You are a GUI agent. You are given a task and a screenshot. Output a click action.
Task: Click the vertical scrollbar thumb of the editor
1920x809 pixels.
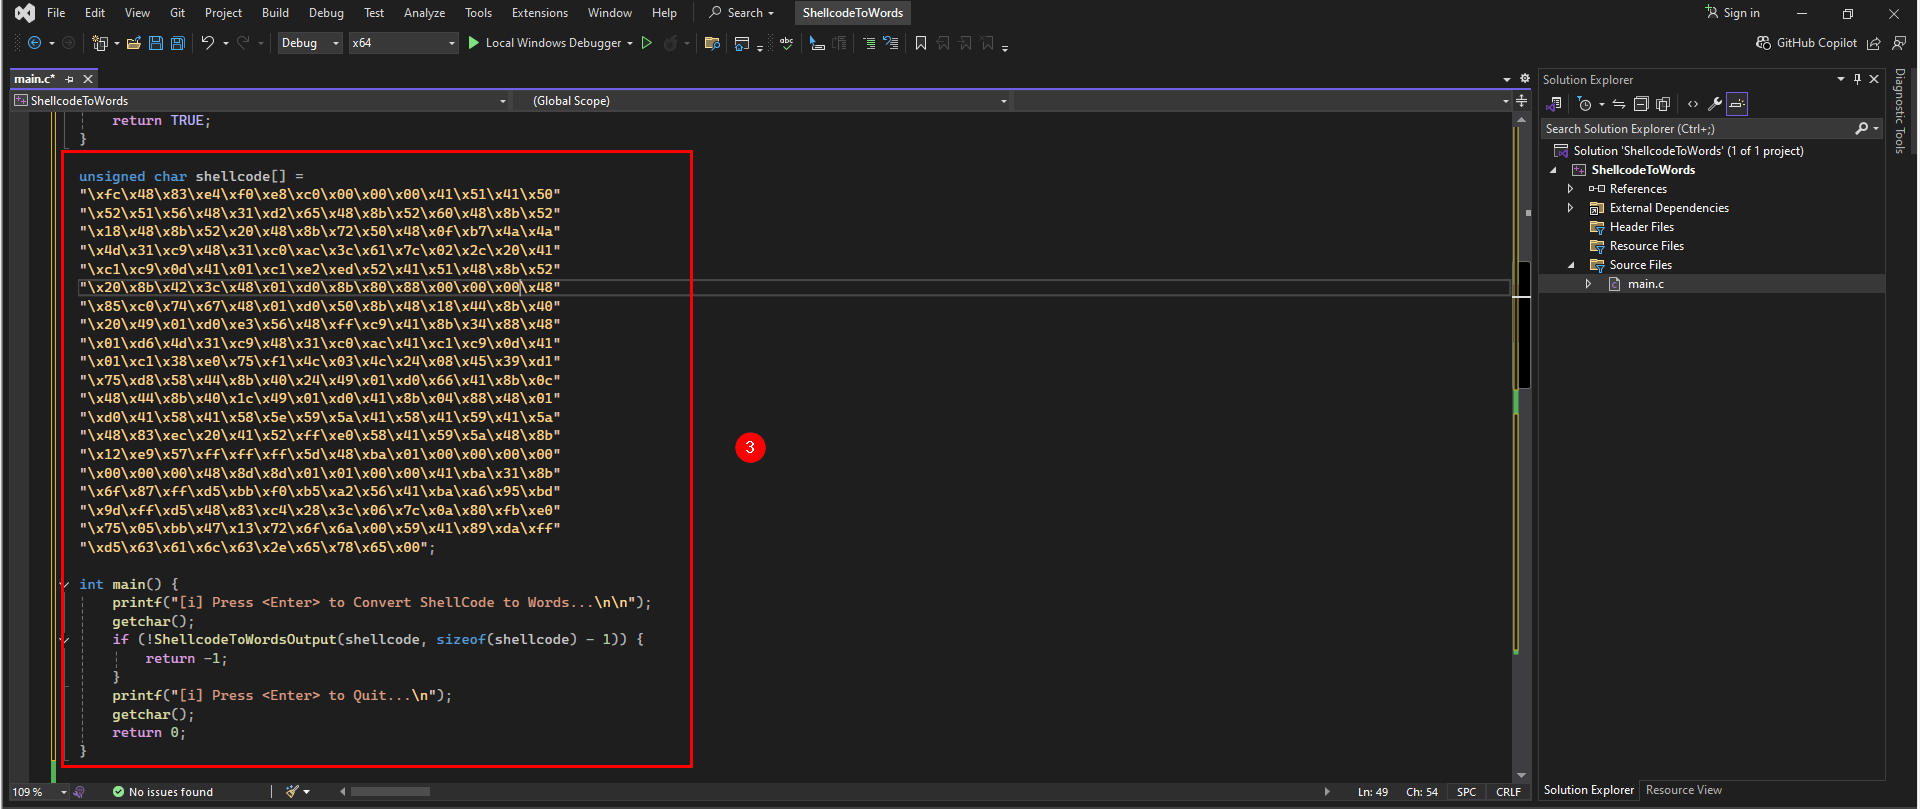click(x=1522, y=325)
